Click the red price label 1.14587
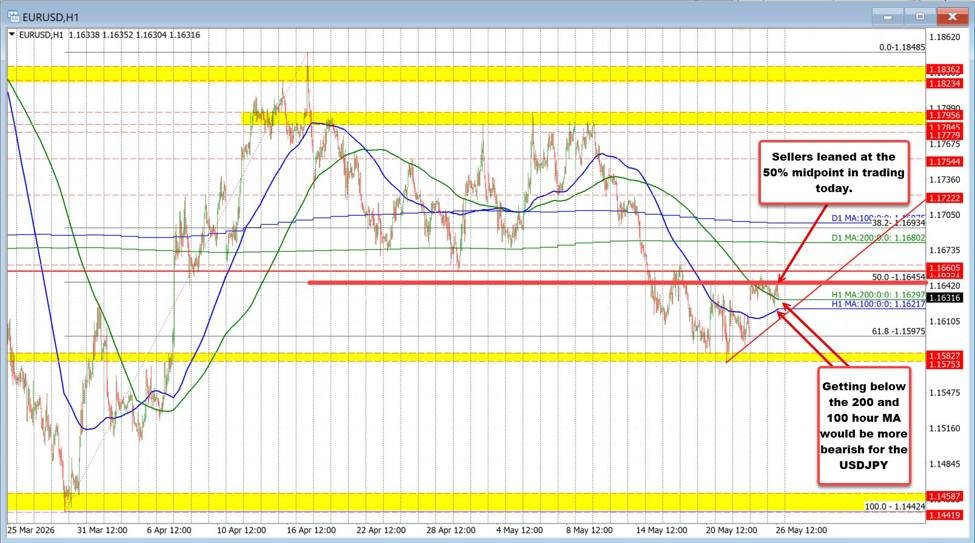Viewport: 975px width, 543px height. [x=945, y=496]
